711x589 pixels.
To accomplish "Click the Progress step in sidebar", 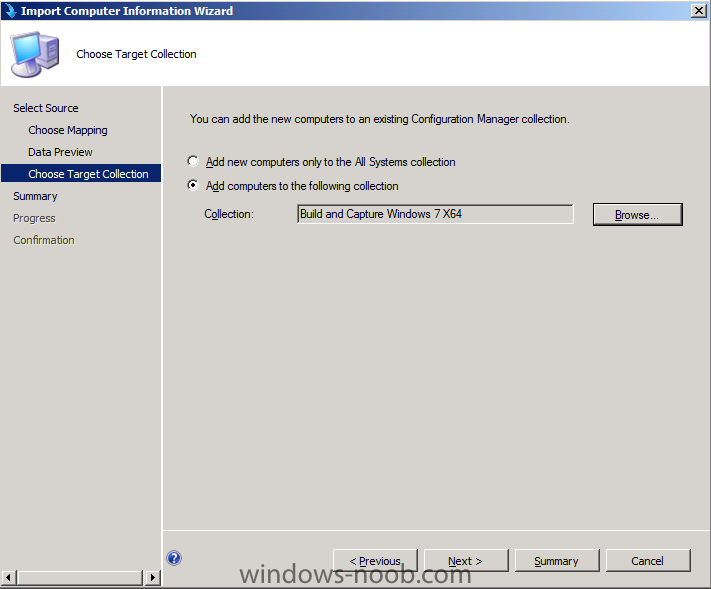I will (34, 218).
